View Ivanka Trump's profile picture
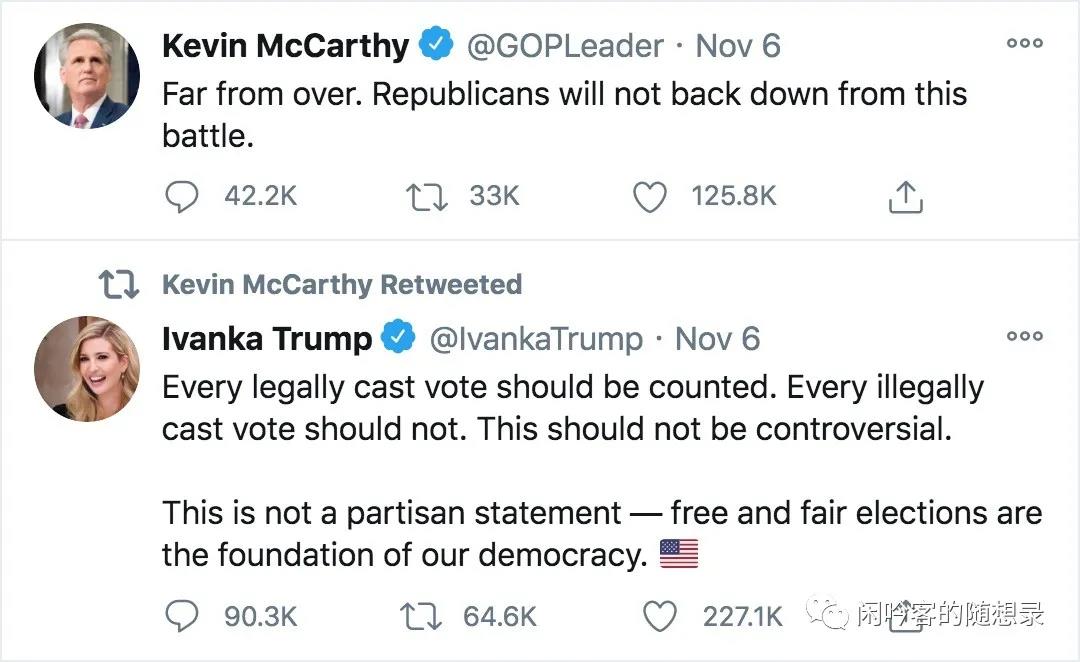This screenshot has height=662, width=1080. (x=87, y=368)
